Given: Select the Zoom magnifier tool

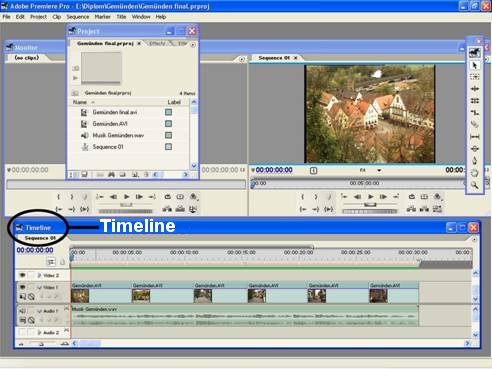Looking at the screenshot, I should [474, 185].
